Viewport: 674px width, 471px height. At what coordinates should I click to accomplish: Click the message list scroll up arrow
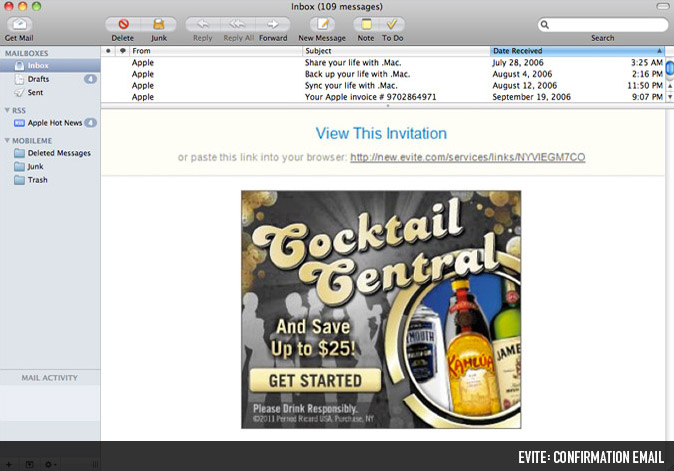[669, 86]
